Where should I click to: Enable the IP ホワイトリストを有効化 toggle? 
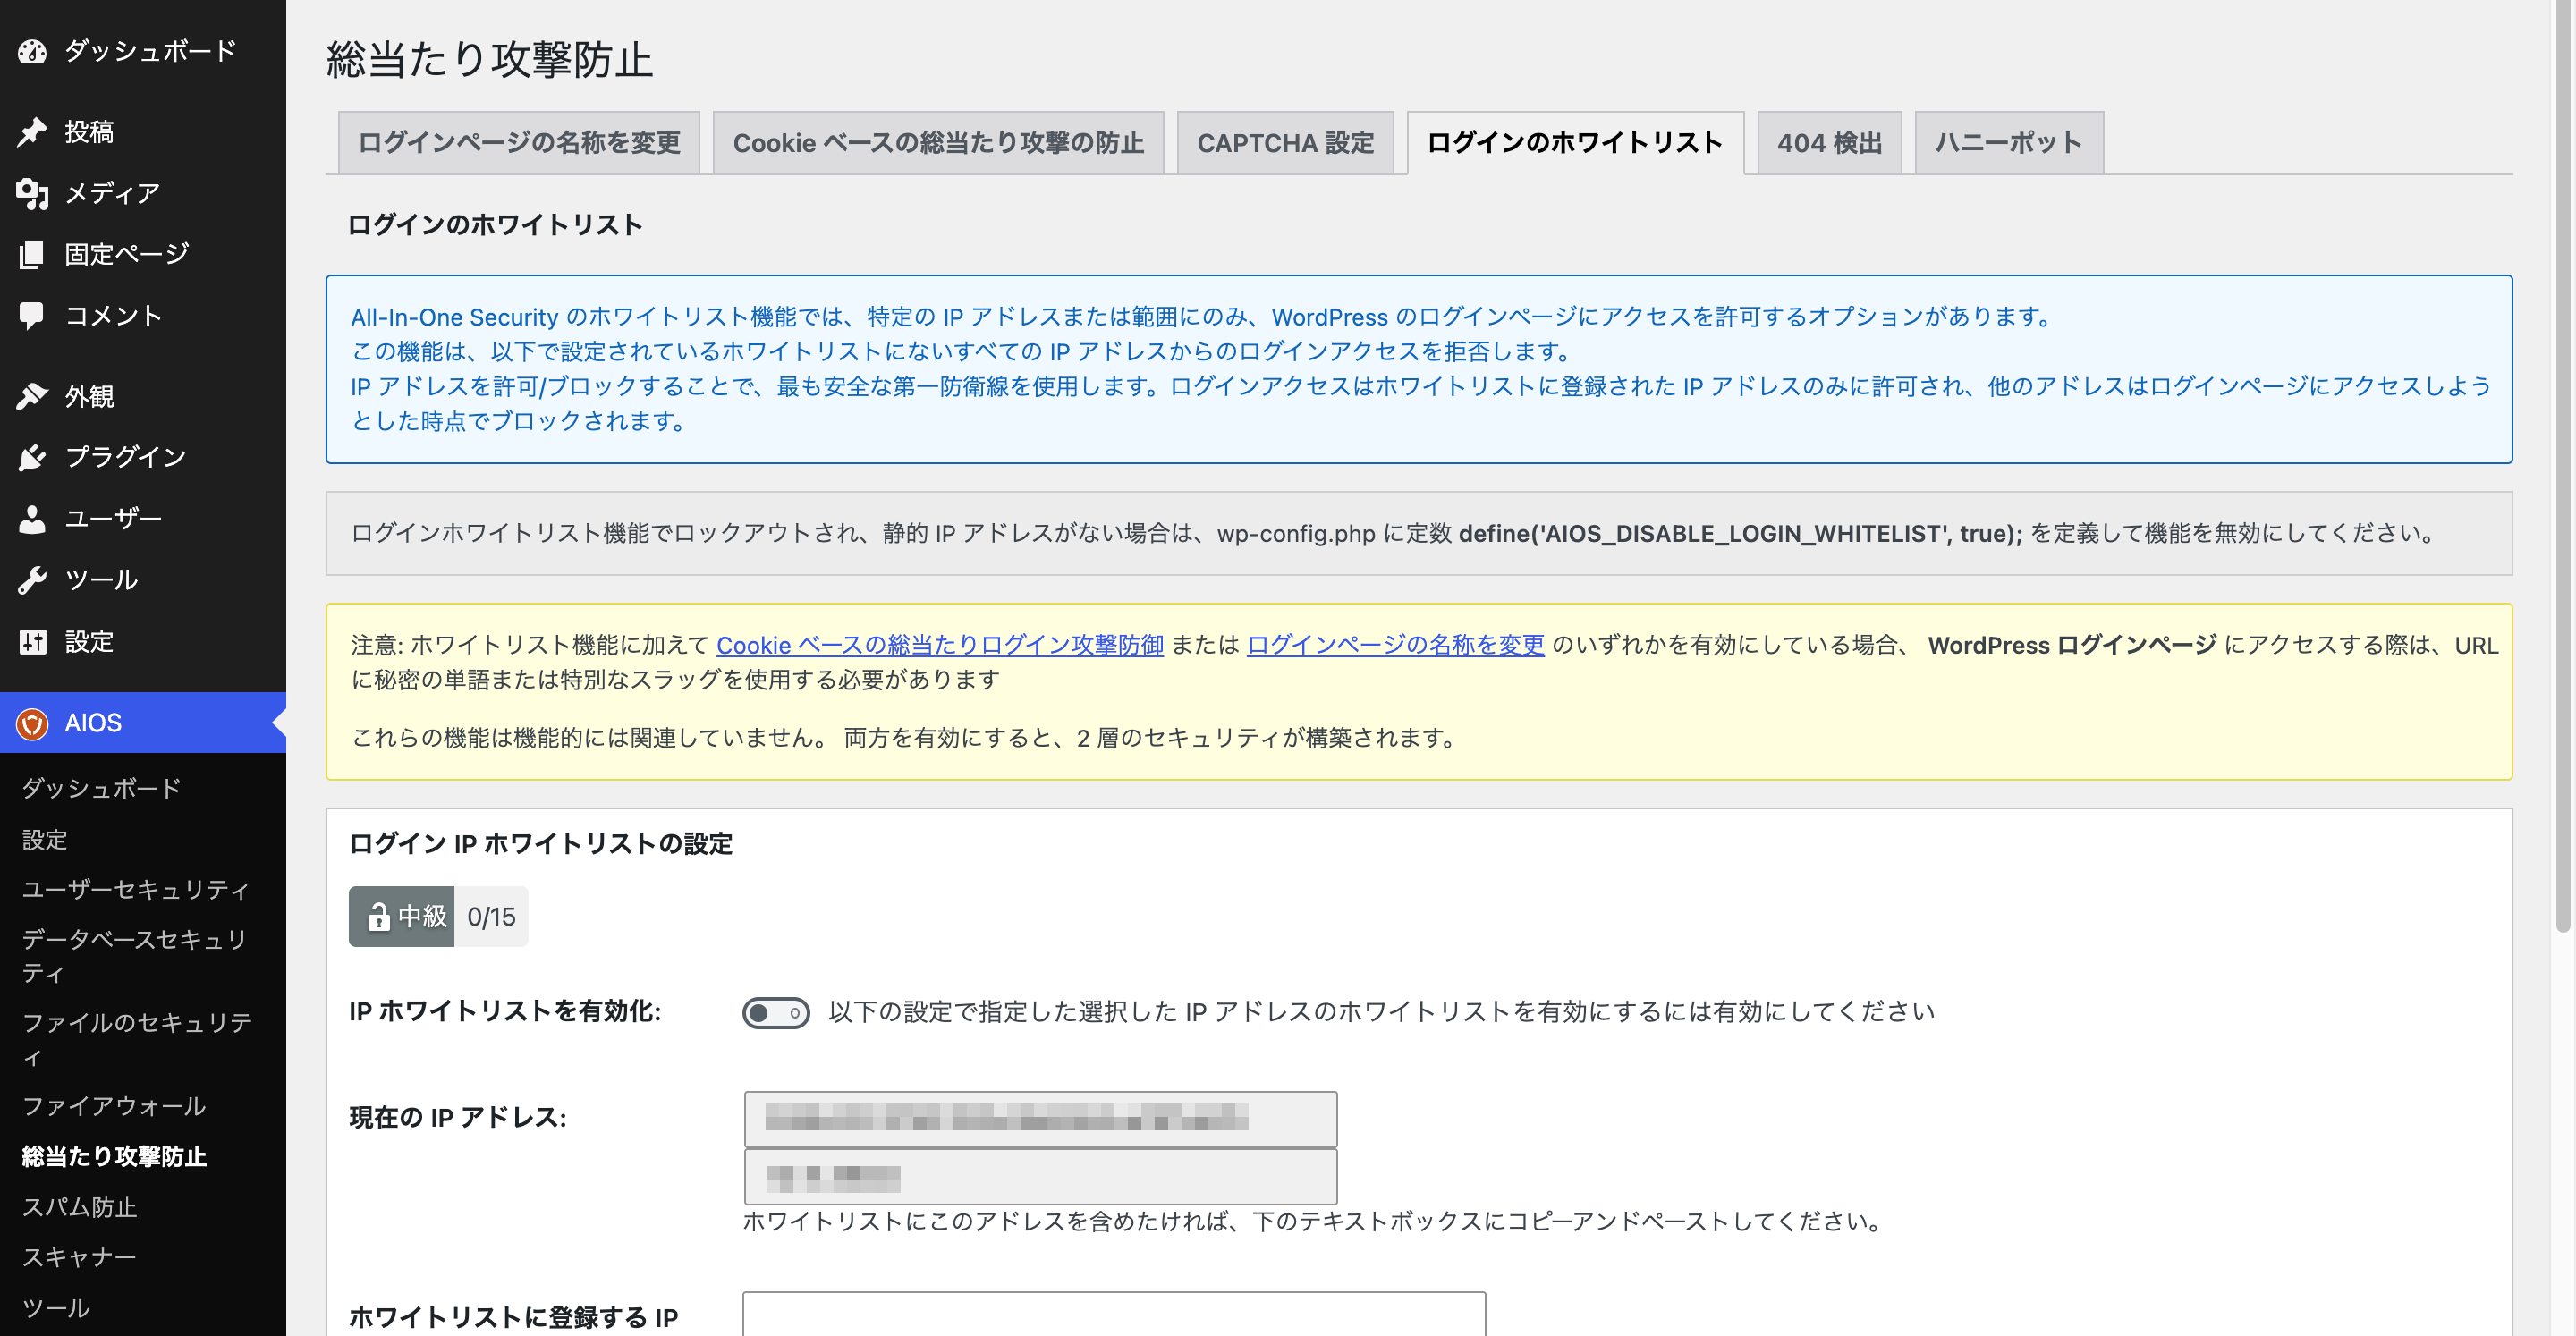775,1013
